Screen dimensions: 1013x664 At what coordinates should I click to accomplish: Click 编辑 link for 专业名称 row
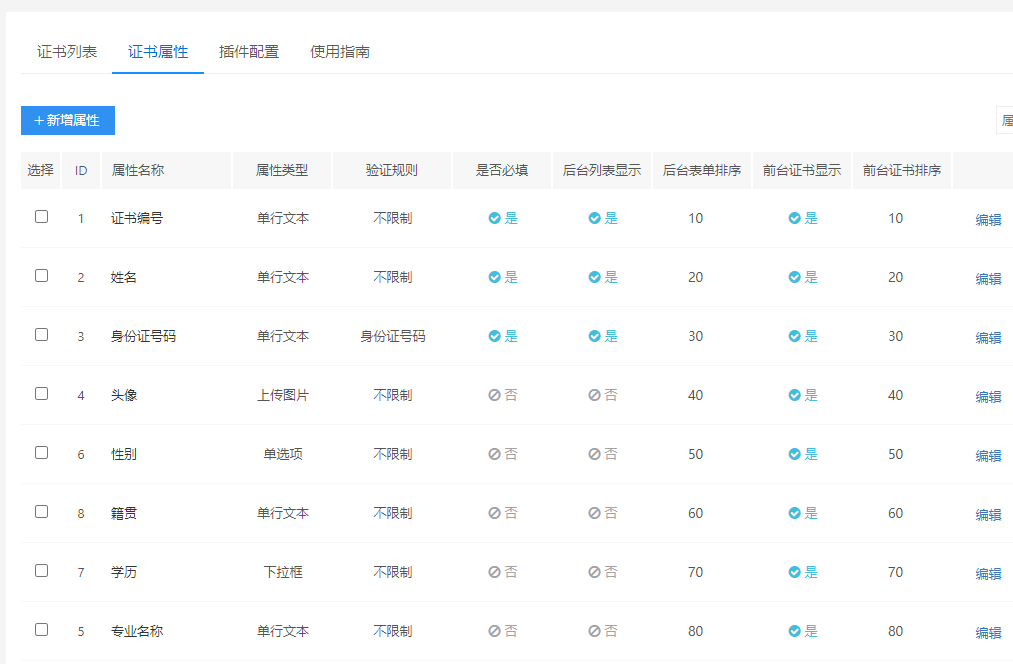pyautogui.click(x=988, y=633)
